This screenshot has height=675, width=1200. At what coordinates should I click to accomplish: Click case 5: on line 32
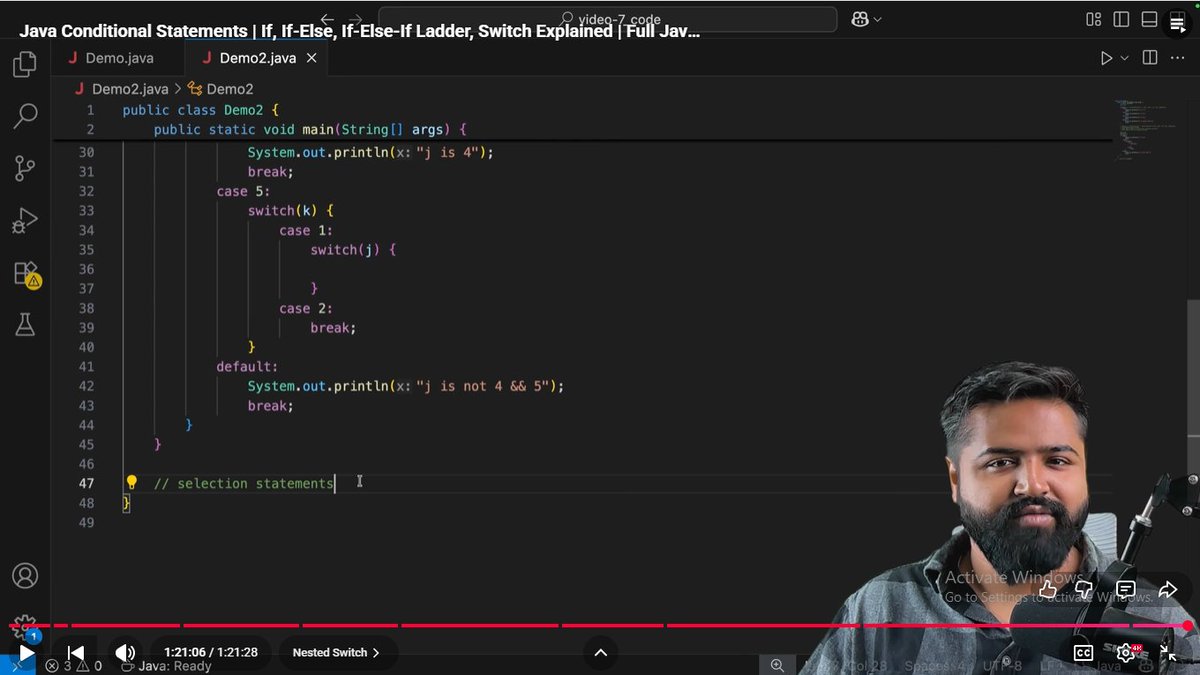pyautogui.click(x=243, y=191)
